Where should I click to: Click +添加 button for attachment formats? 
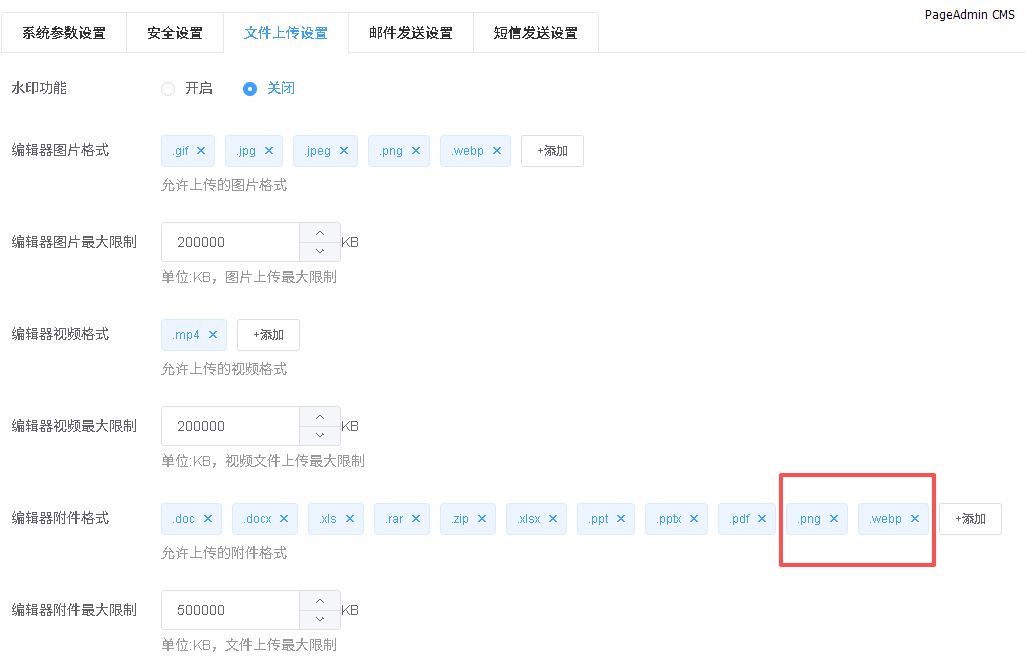coord(970,519)
